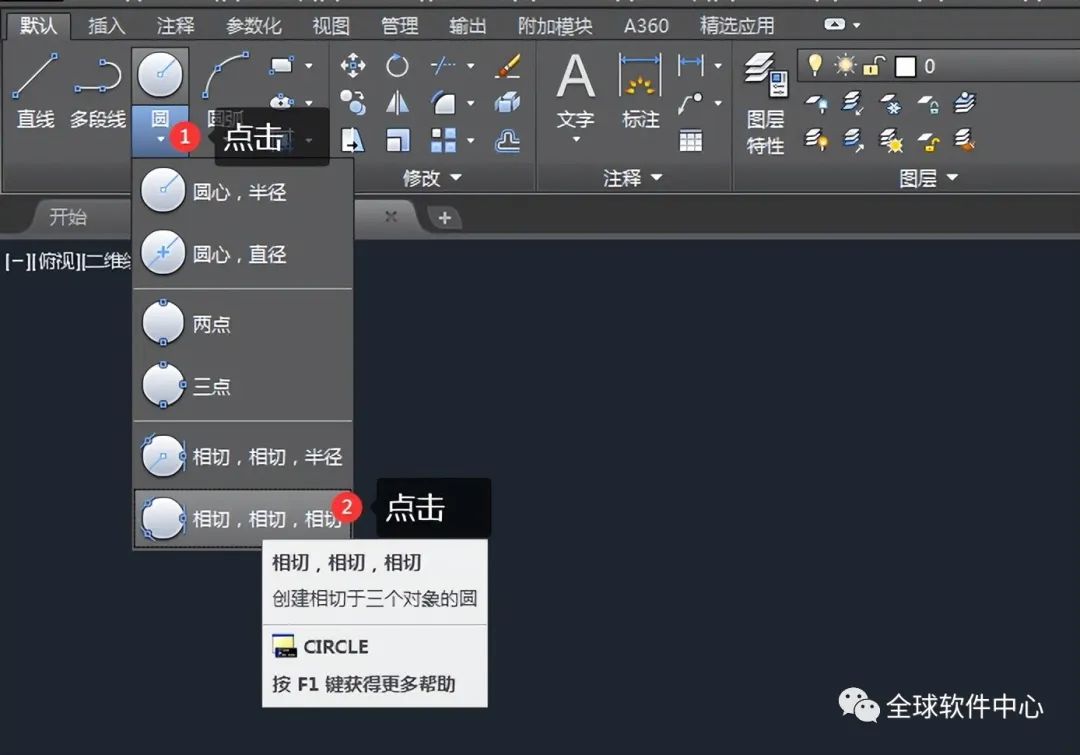Click the white layer color swatch
This screenshot has height=755, width=1080.
coord(905,65)
